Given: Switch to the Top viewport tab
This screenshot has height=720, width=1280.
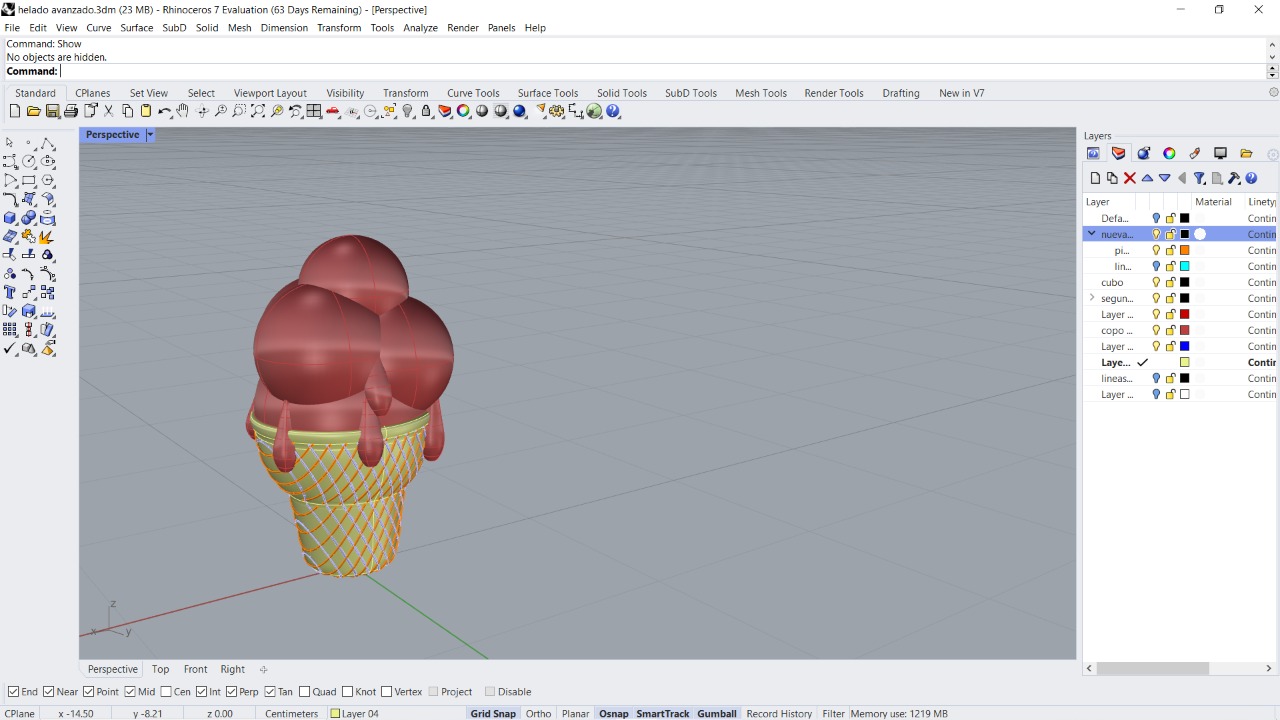Looking at the screenshot, I should click(160, 670).
